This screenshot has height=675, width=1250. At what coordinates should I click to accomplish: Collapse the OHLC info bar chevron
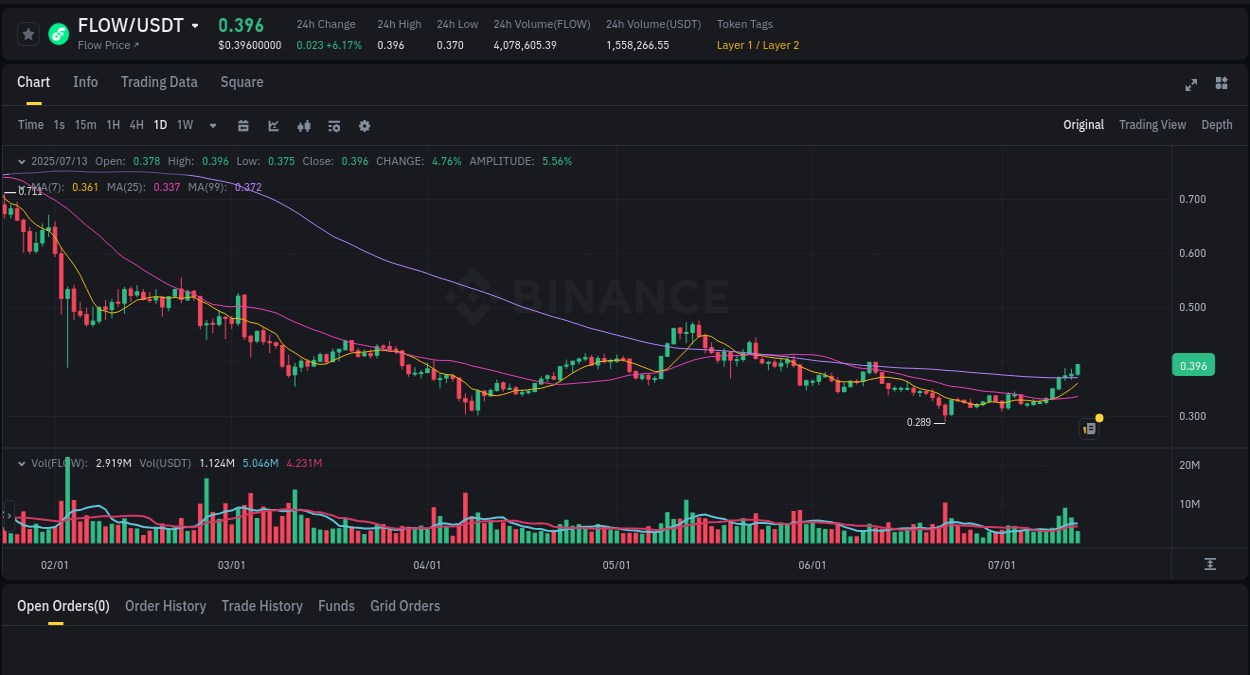[x=22, y=160]
